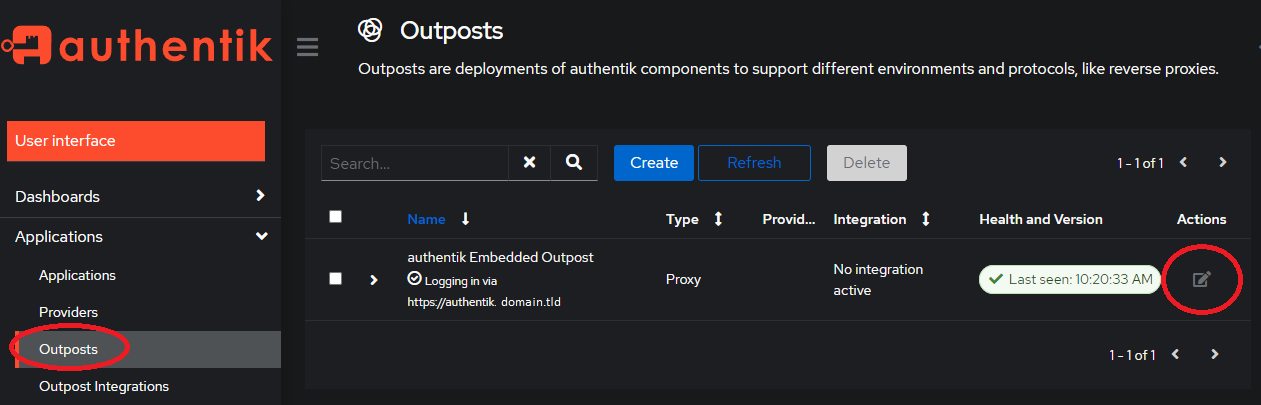Sort by Integration using the arrows icon

(x=925, y=219)
